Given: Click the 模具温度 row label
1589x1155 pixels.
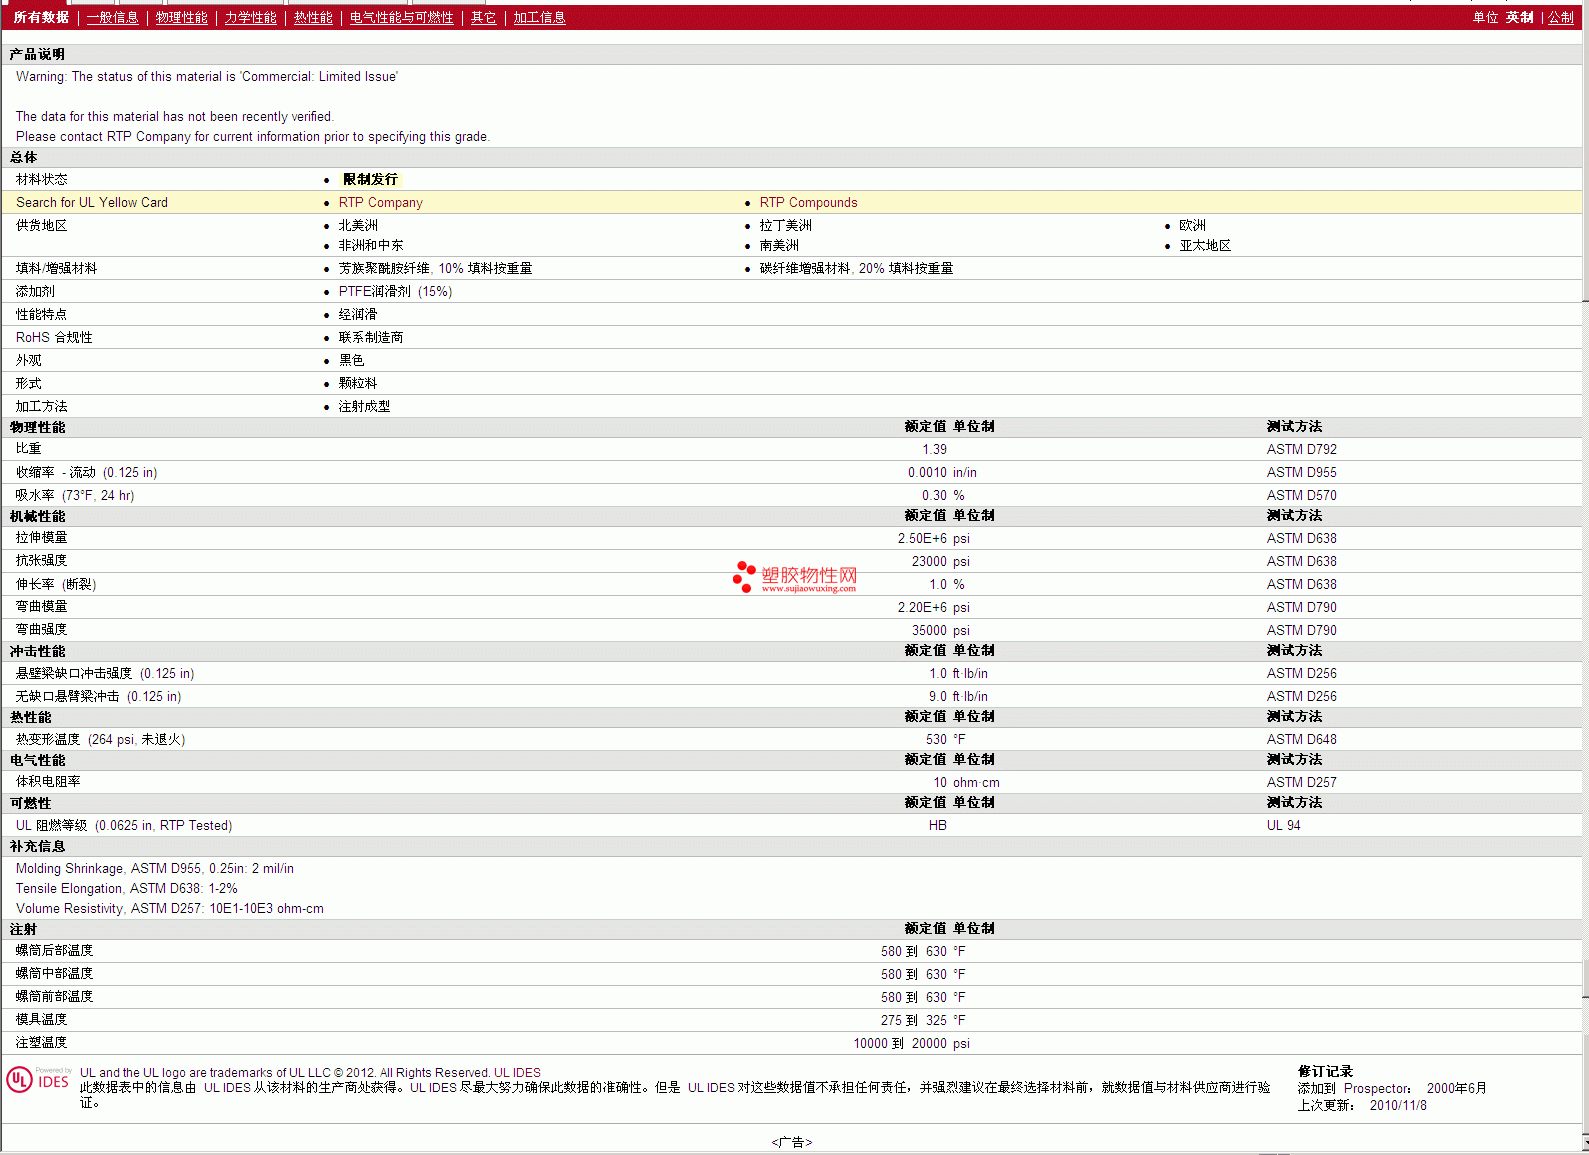Looking at the screenshot, I should point(42,1020).
